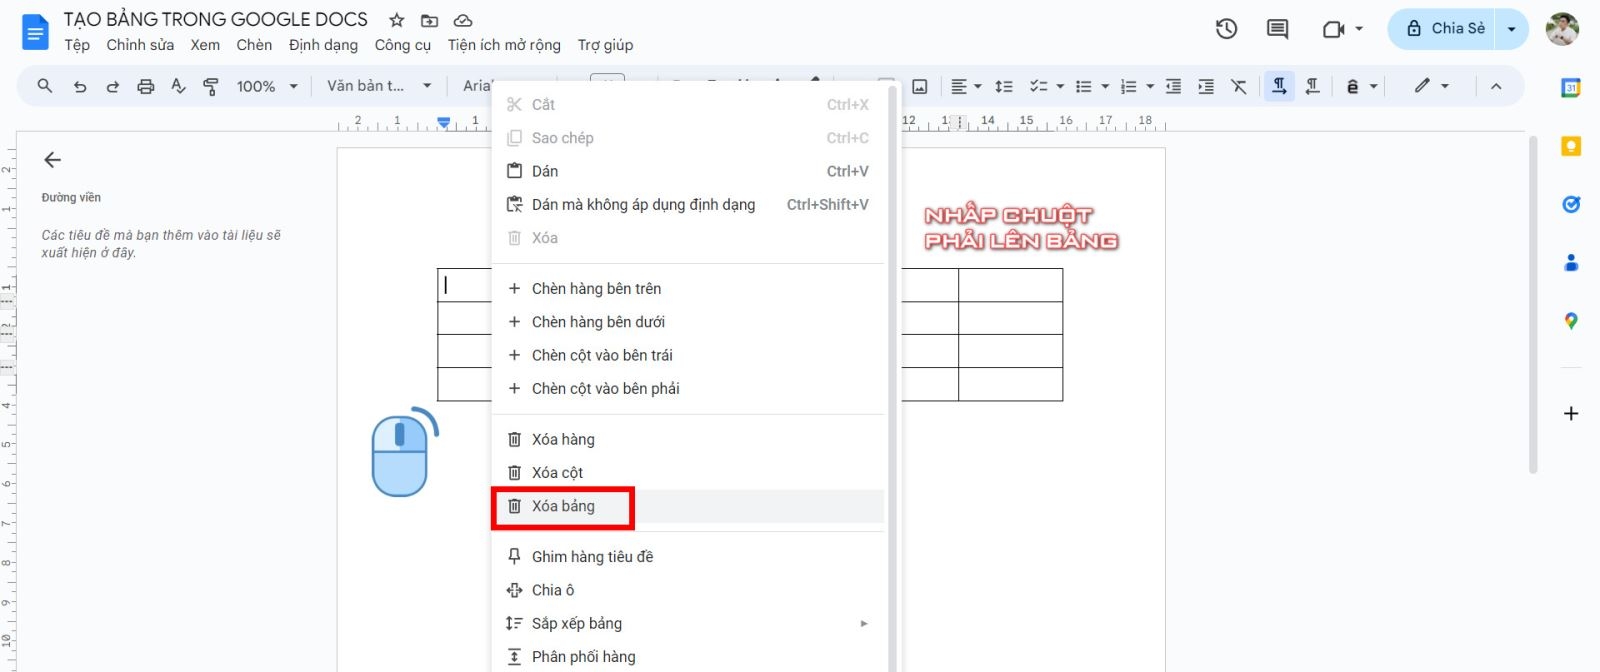Open the zoom level 100% dropdown
Viewport: 1600px width, 672px height.
[x=267, y=87]
